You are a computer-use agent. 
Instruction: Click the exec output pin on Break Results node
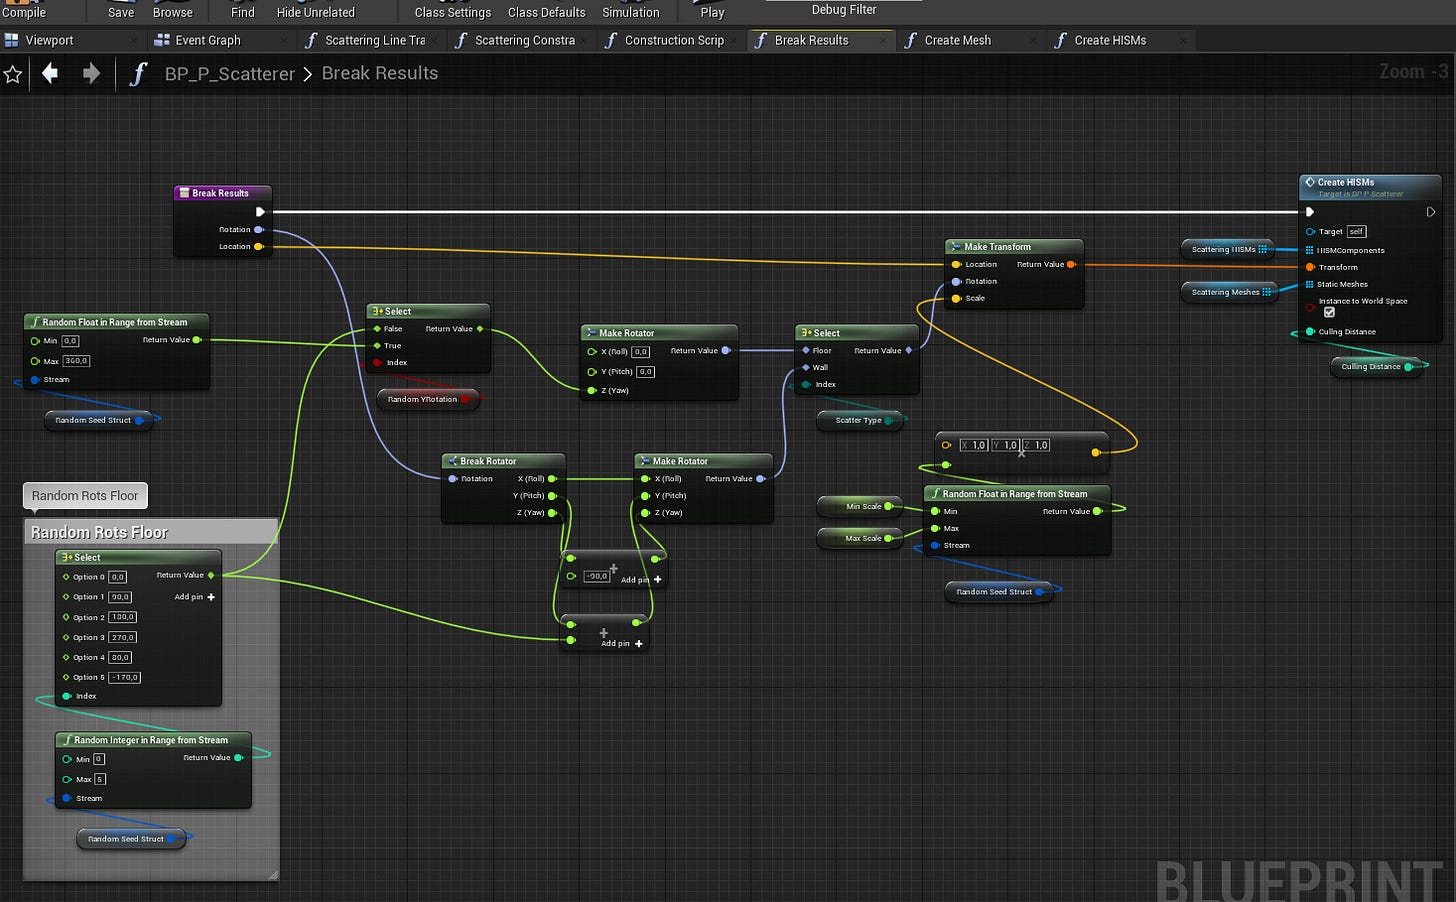coord(260,212)
